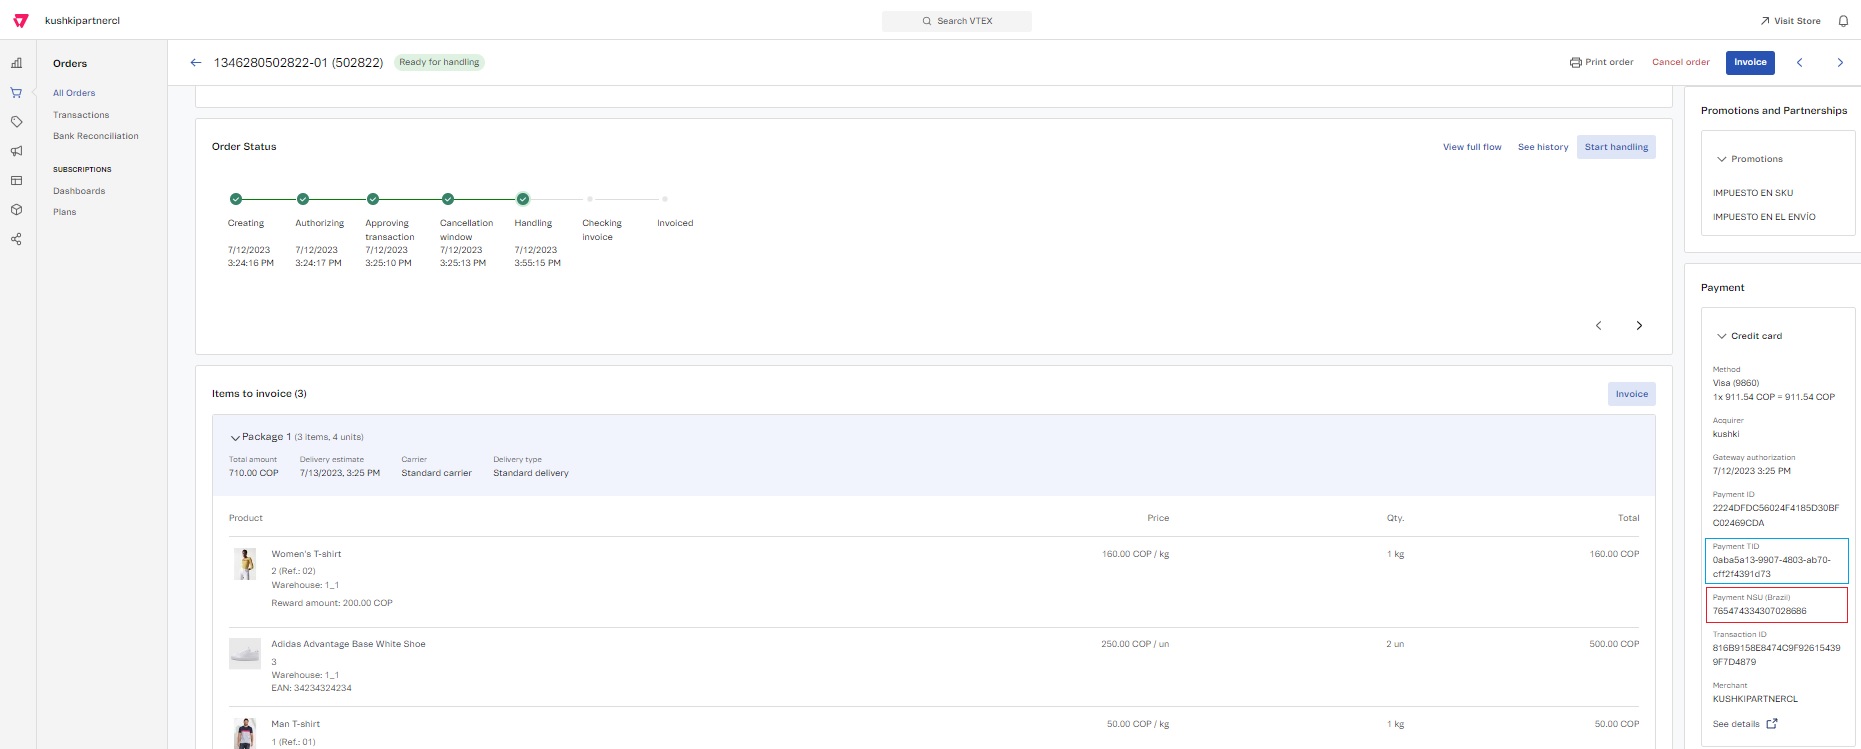Click the Search VTEX field

point(957,21)
